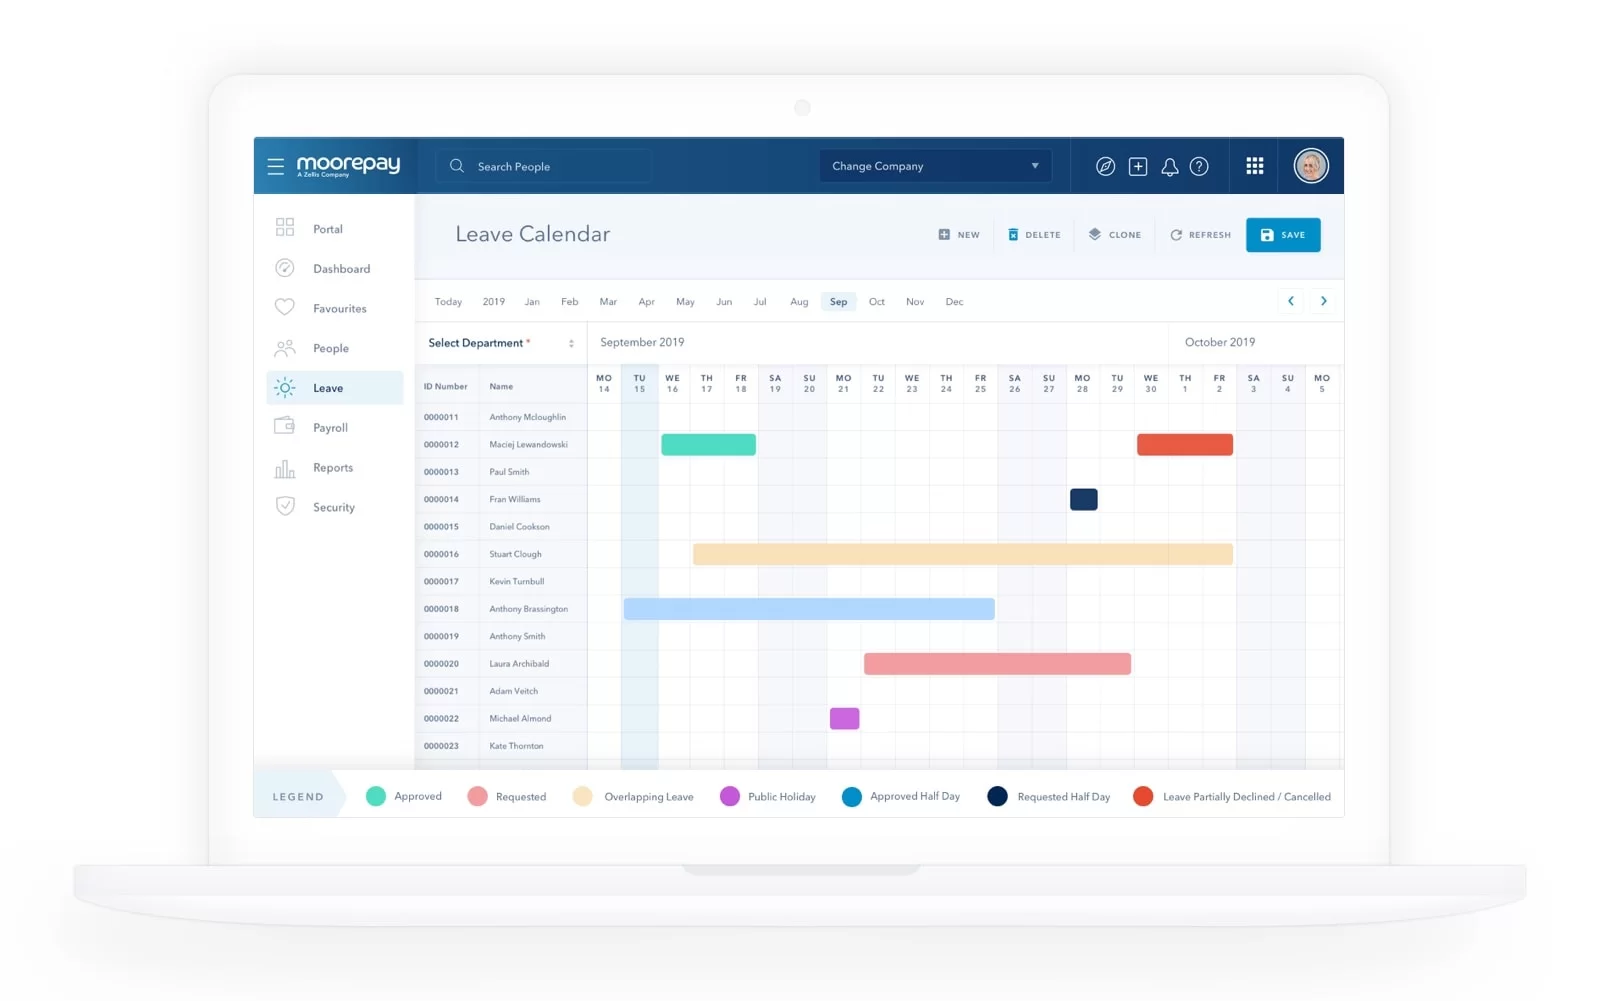
Task: Click the Search People input field
Action: (x=545, y=166)
